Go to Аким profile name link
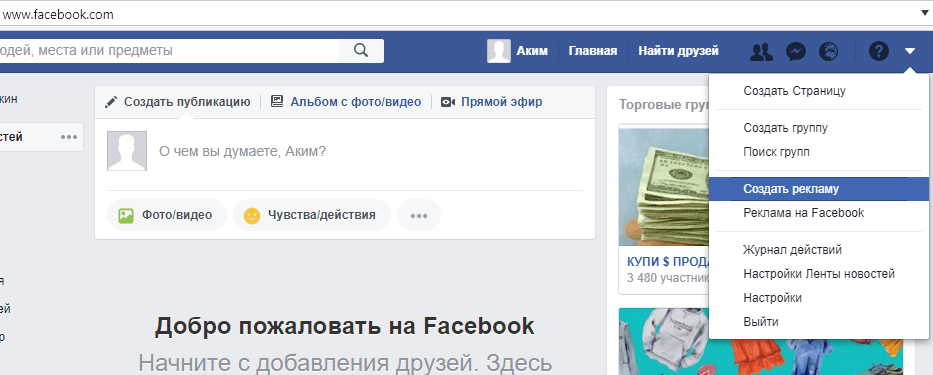Viewport: 933px width, 375px height. coord(532,51)
